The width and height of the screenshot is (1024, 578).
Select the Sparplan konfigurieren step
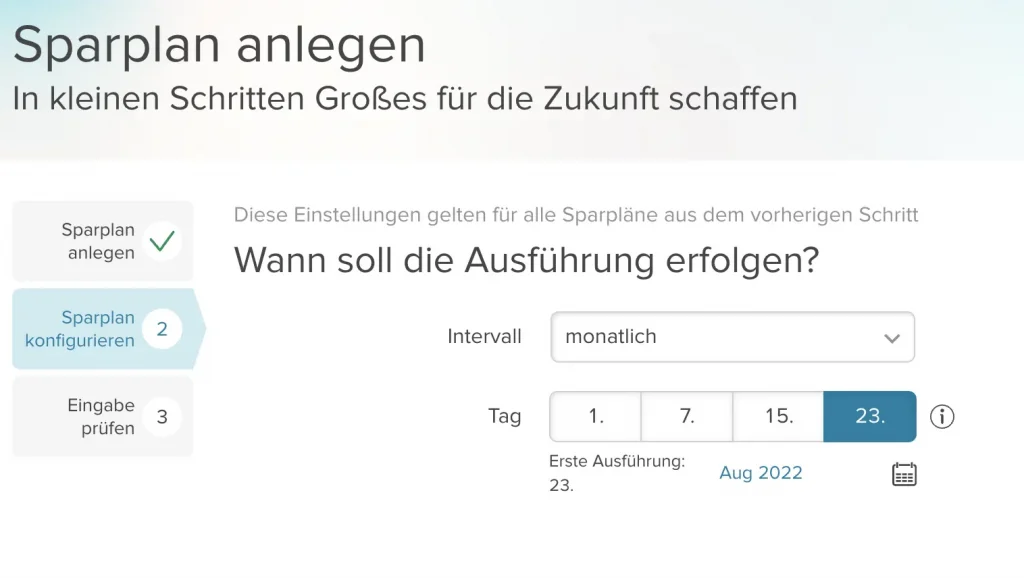coord(82,329)
